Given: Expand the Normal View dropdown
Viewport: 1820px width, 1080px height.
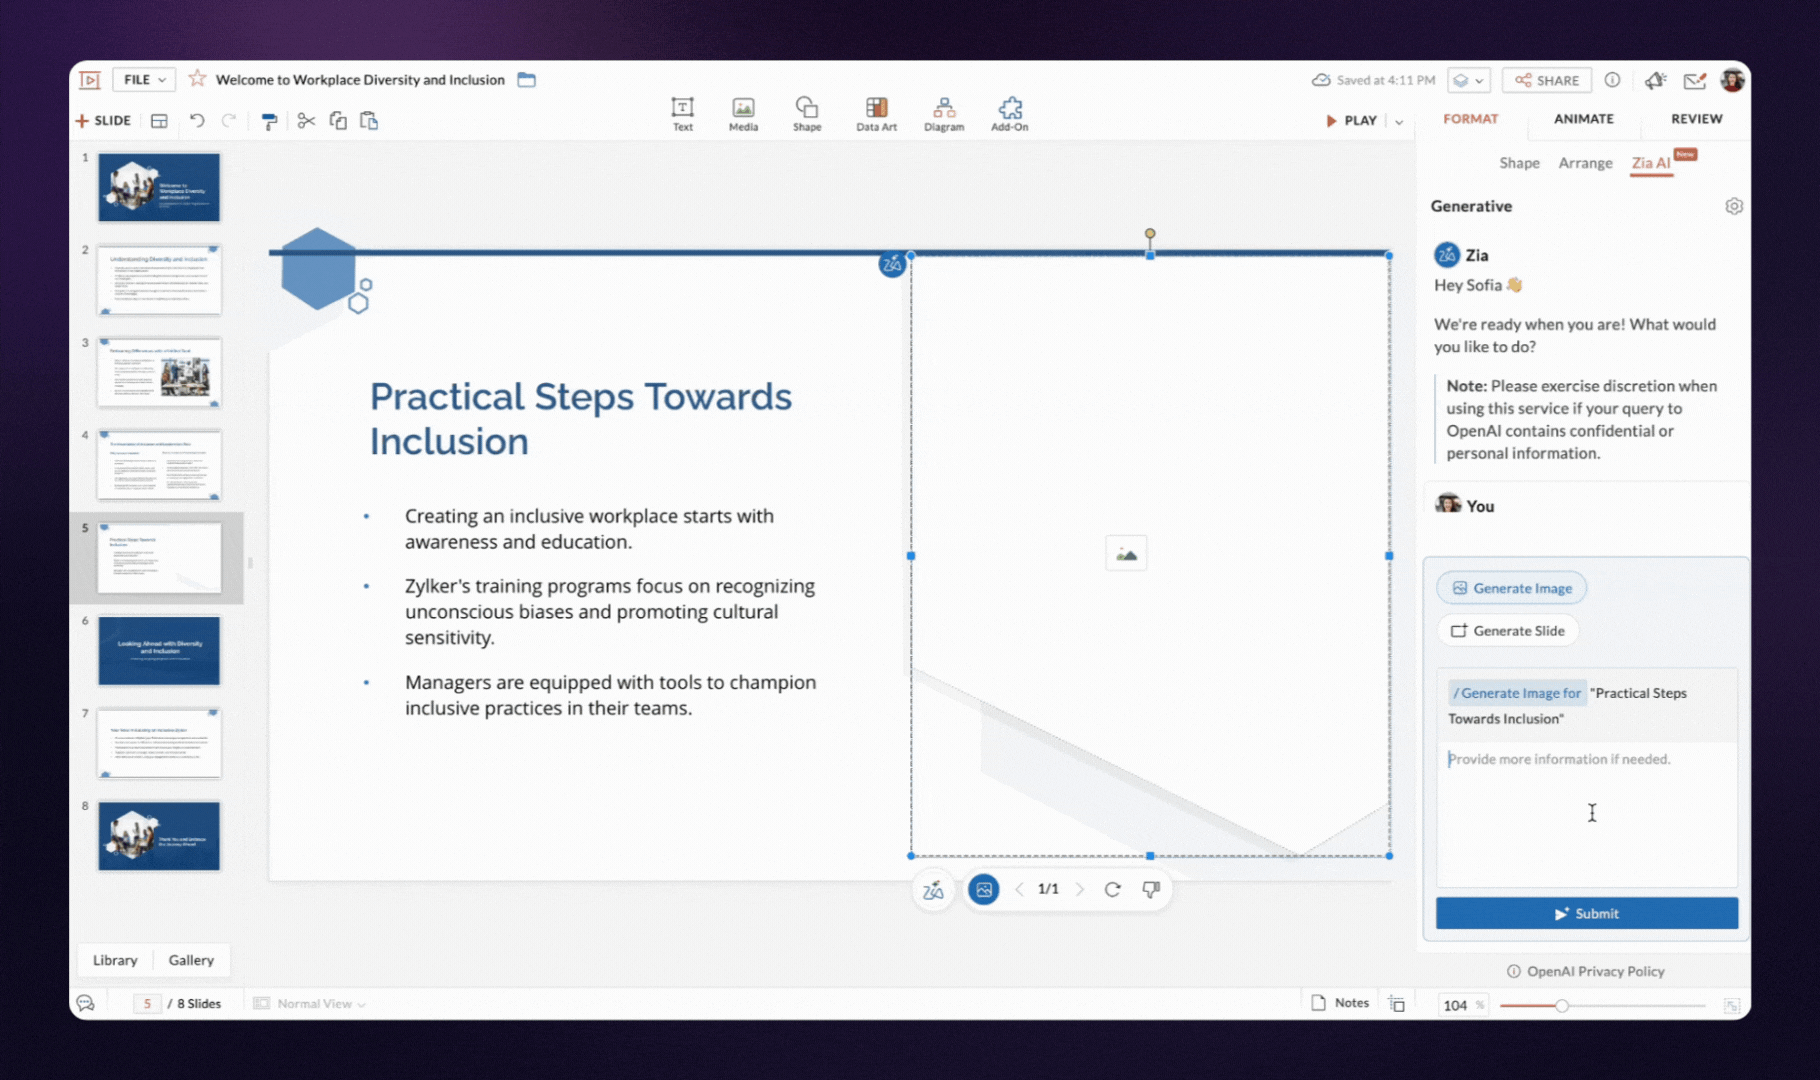Looking at the screenshot, I should click(x=310, y=1004).
